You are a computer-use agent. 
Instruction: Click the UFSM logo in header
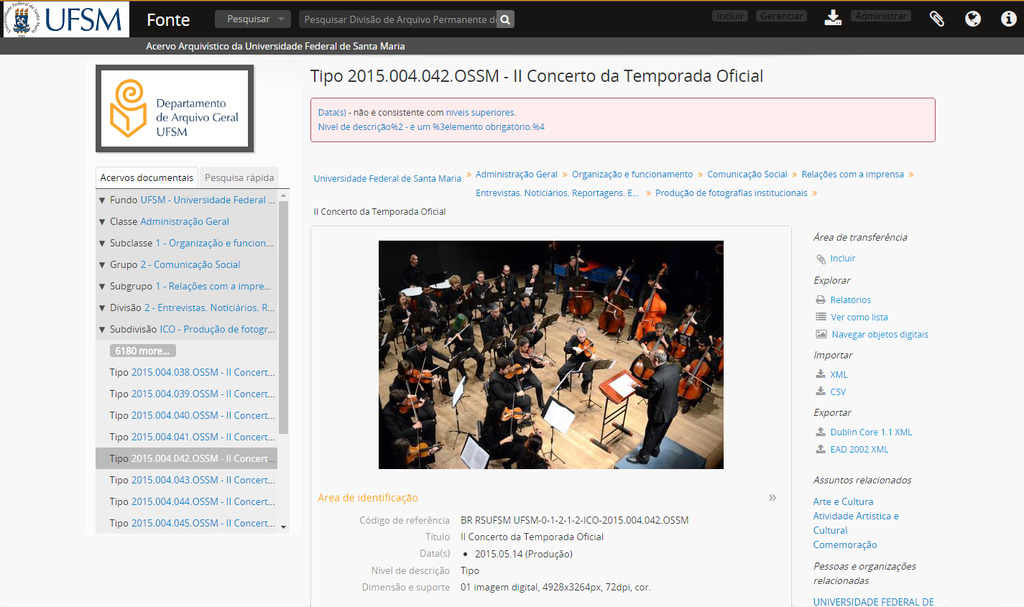pos(65,18)
